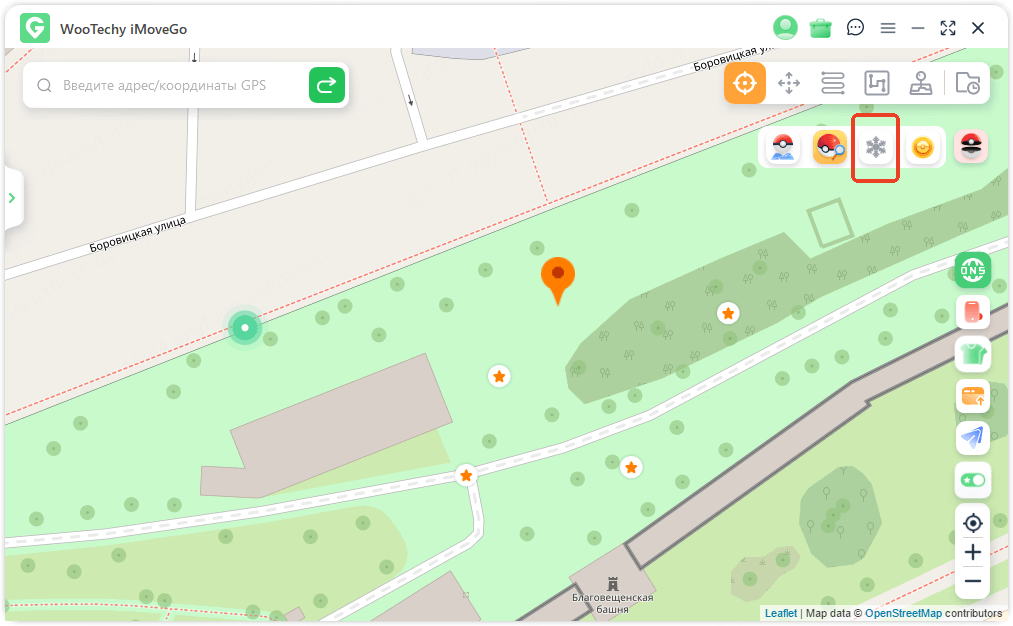Click the snowflake cooldown timer icon
This screenshot has width=1013, height=626.
[876, 148]
